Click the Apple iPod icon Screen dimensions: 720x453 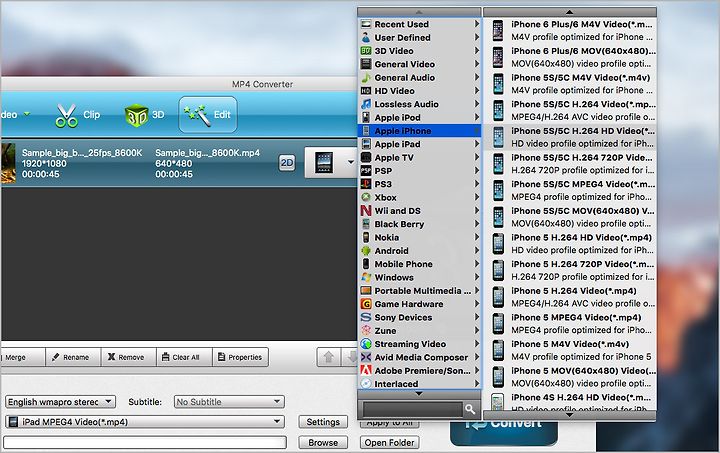pyautogui.click(x=366, y=117)
